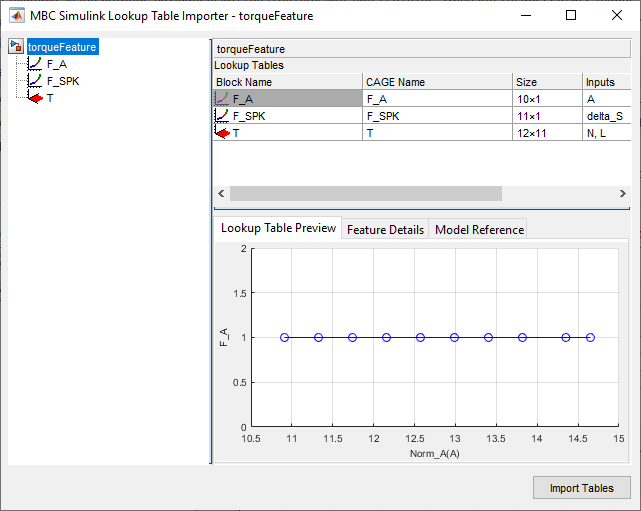The height and width of the screenshot is (511, 641).
Task: Close the Lookup Table Importer window
Action: click(616, 16)
